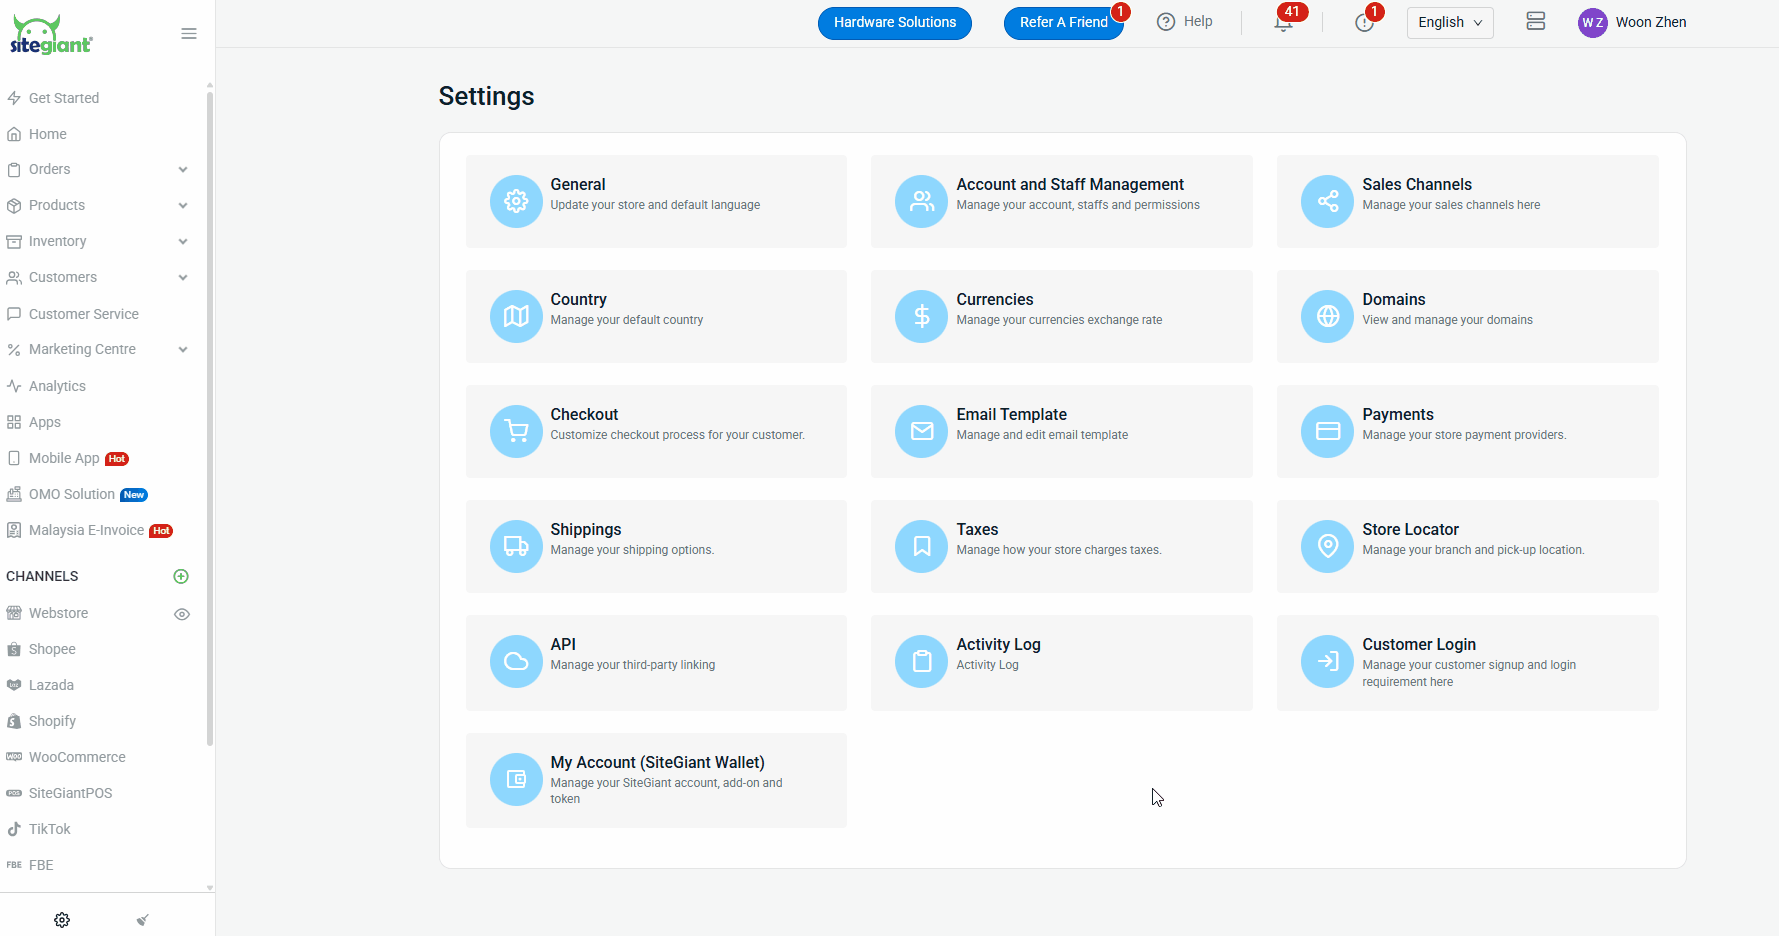Open the English language dropdown
Image resolution: width=1779 pixels, height=936 pixels.
point(1449,22)
